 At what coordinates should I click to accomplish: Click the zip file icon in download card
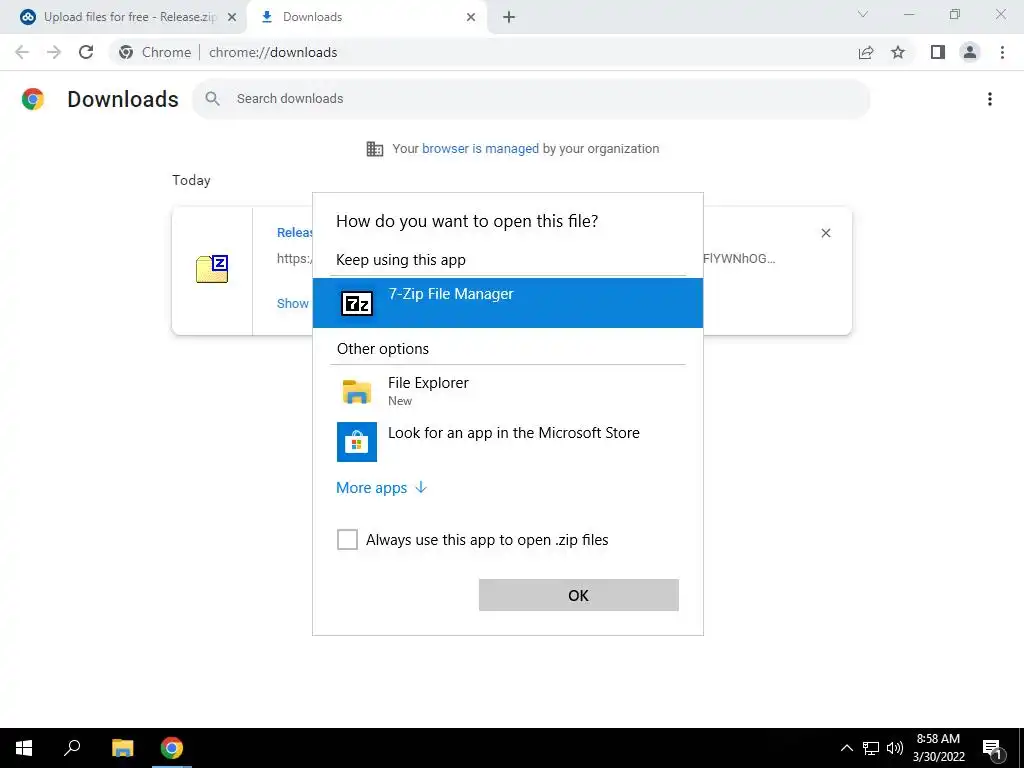pyautogui.click(x=212, y=269)
